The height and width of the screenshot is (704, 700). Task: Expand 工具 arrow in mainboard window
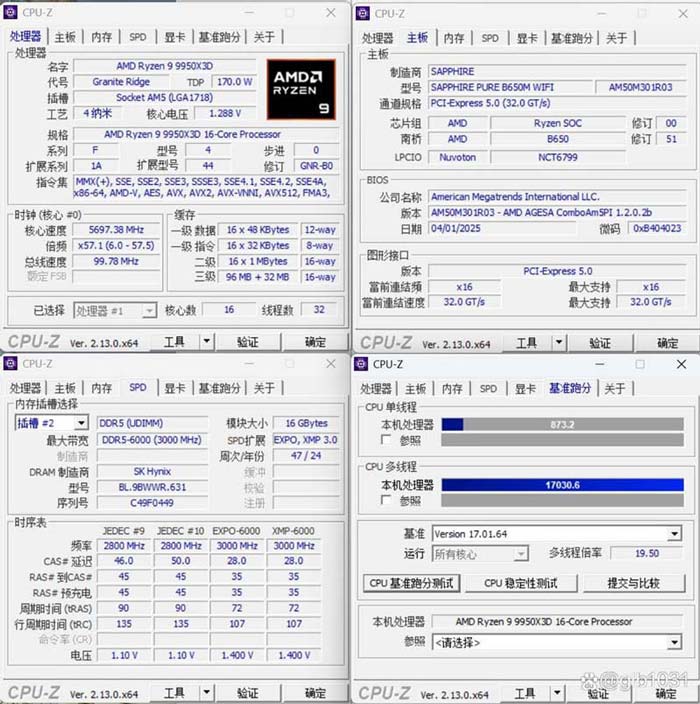coord(559,343)
